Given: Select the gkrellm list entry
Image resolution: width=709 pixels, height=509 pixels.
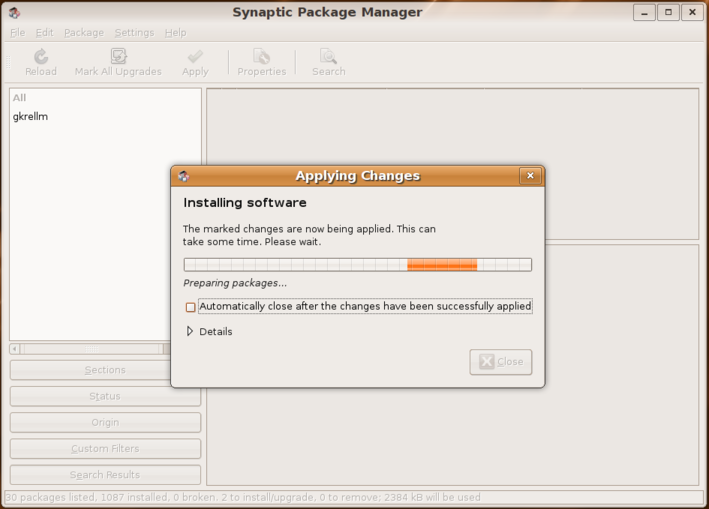Looking at the screenshot, I should 30,116.
